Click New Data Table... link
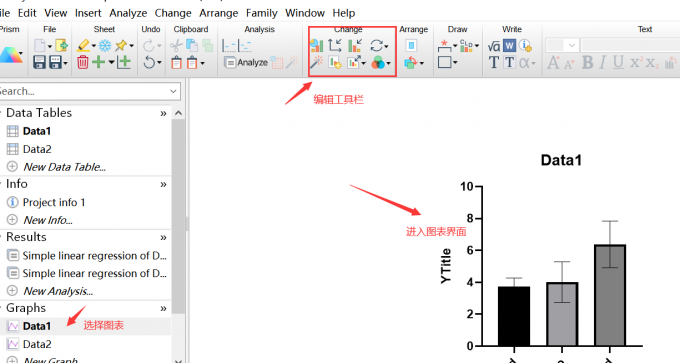The width and height of the screenshot is (680, 363). point(64,167)
